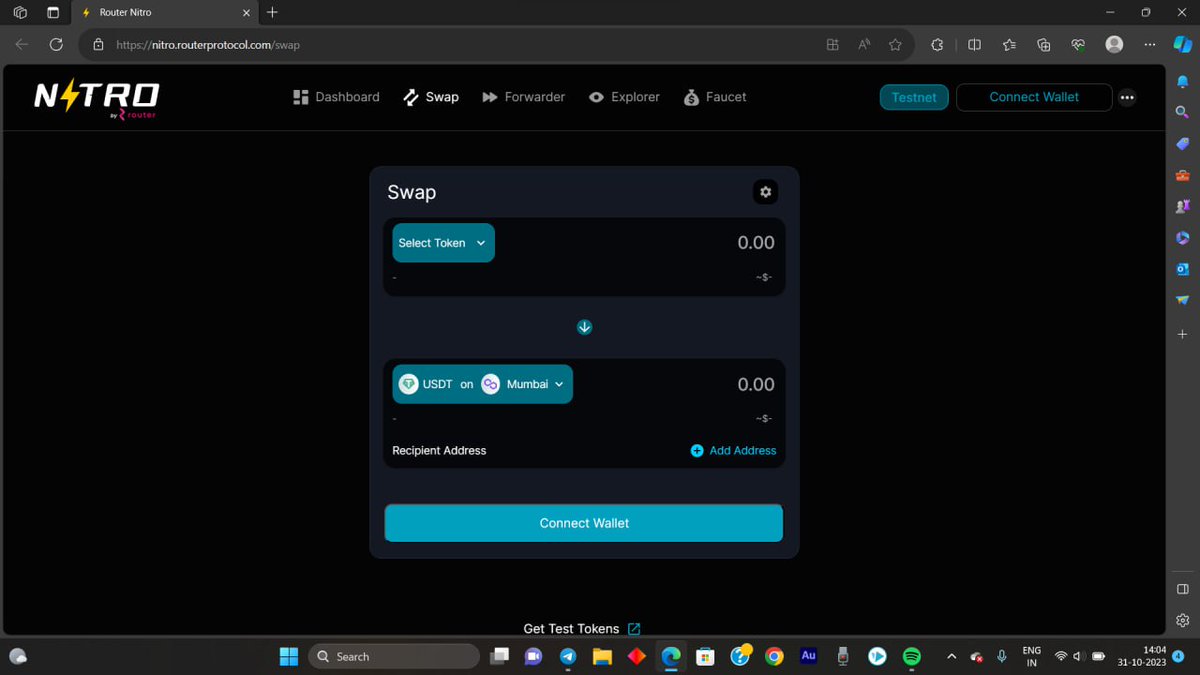Open Edge sidebar settings gear at bottom
The image size is (1200, 675).
[1182, 620]
